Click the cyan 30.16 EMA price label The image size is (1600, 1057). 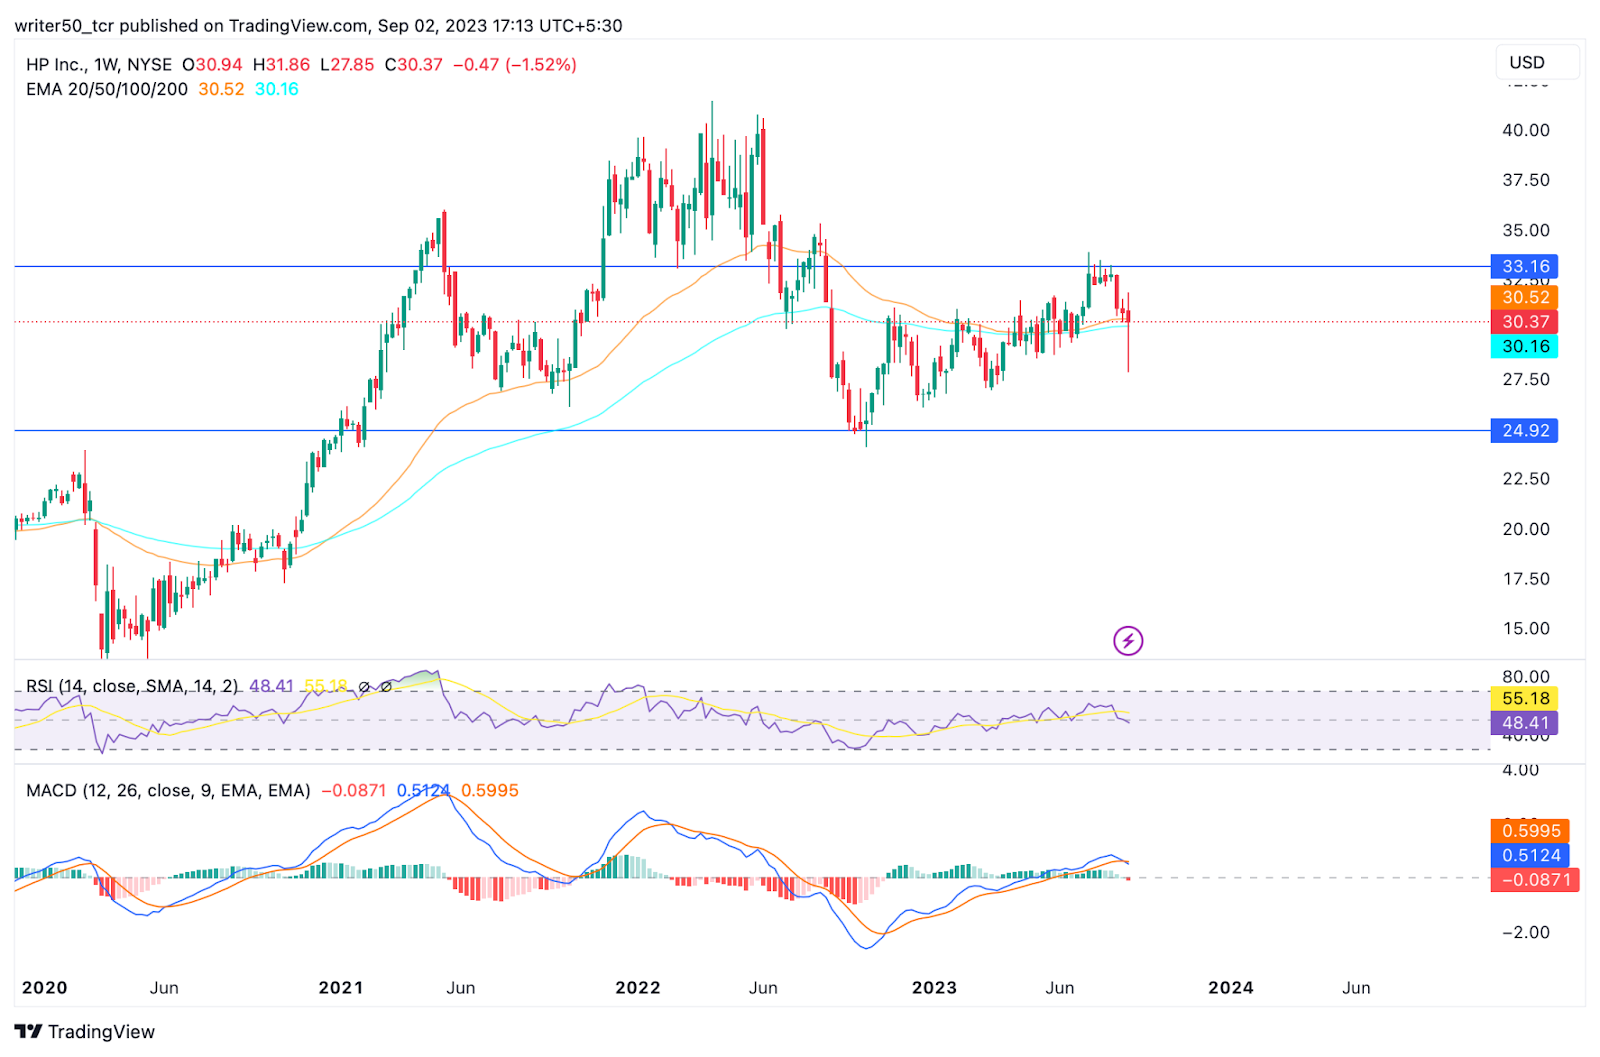[1524, 347]
